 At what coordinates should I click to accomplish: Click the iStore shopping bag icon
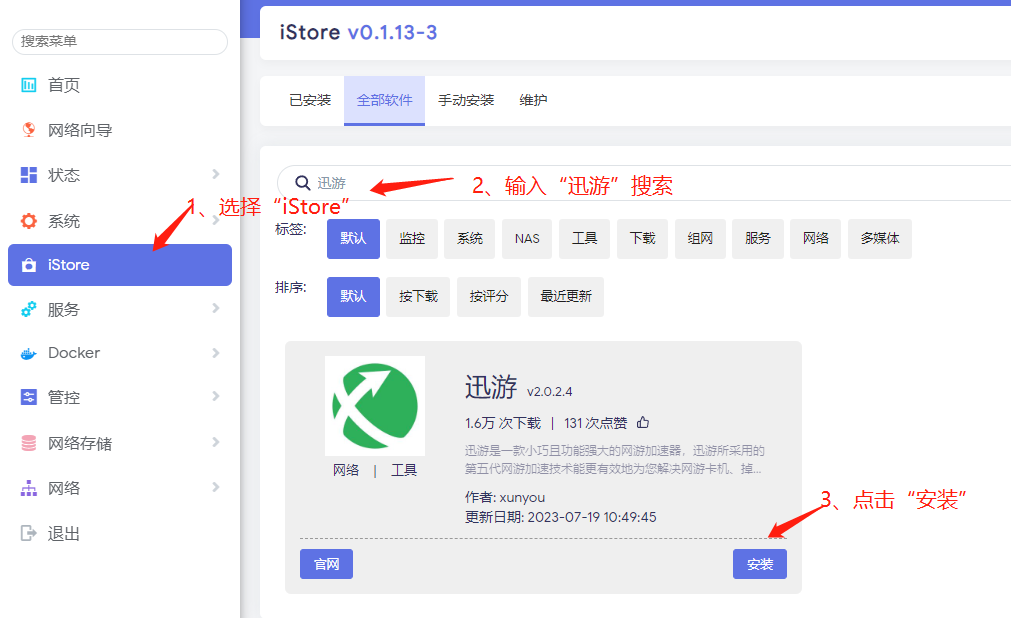tap(29, 265)
